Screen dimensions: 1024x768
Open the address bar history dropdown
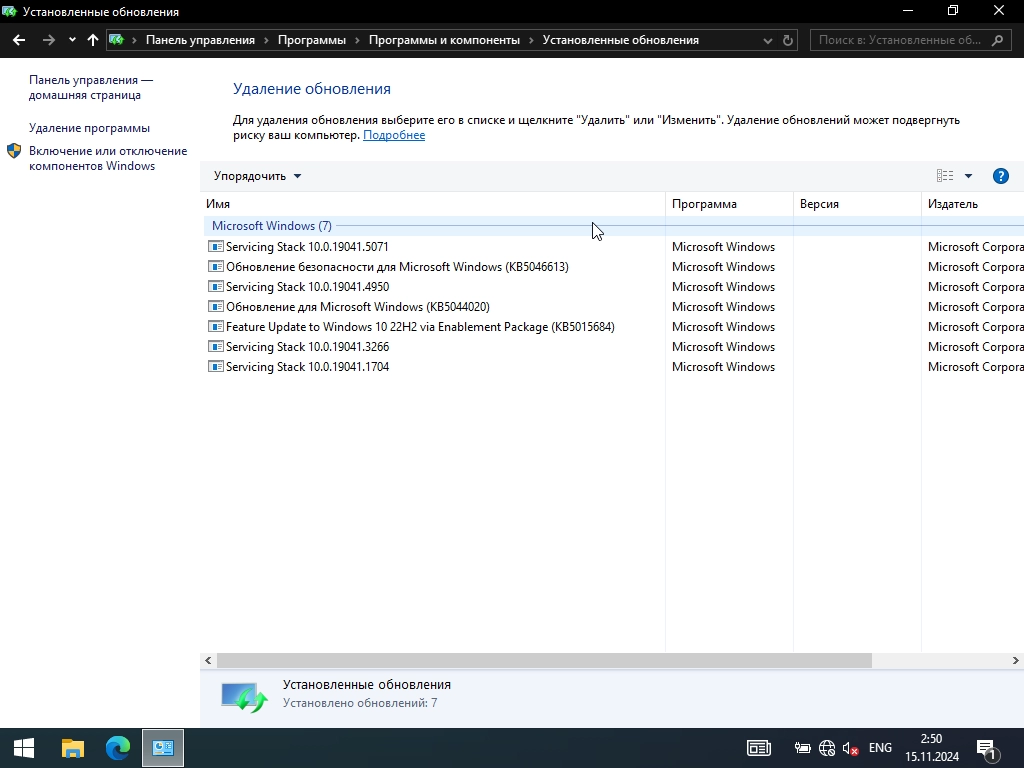coord(767,40)
